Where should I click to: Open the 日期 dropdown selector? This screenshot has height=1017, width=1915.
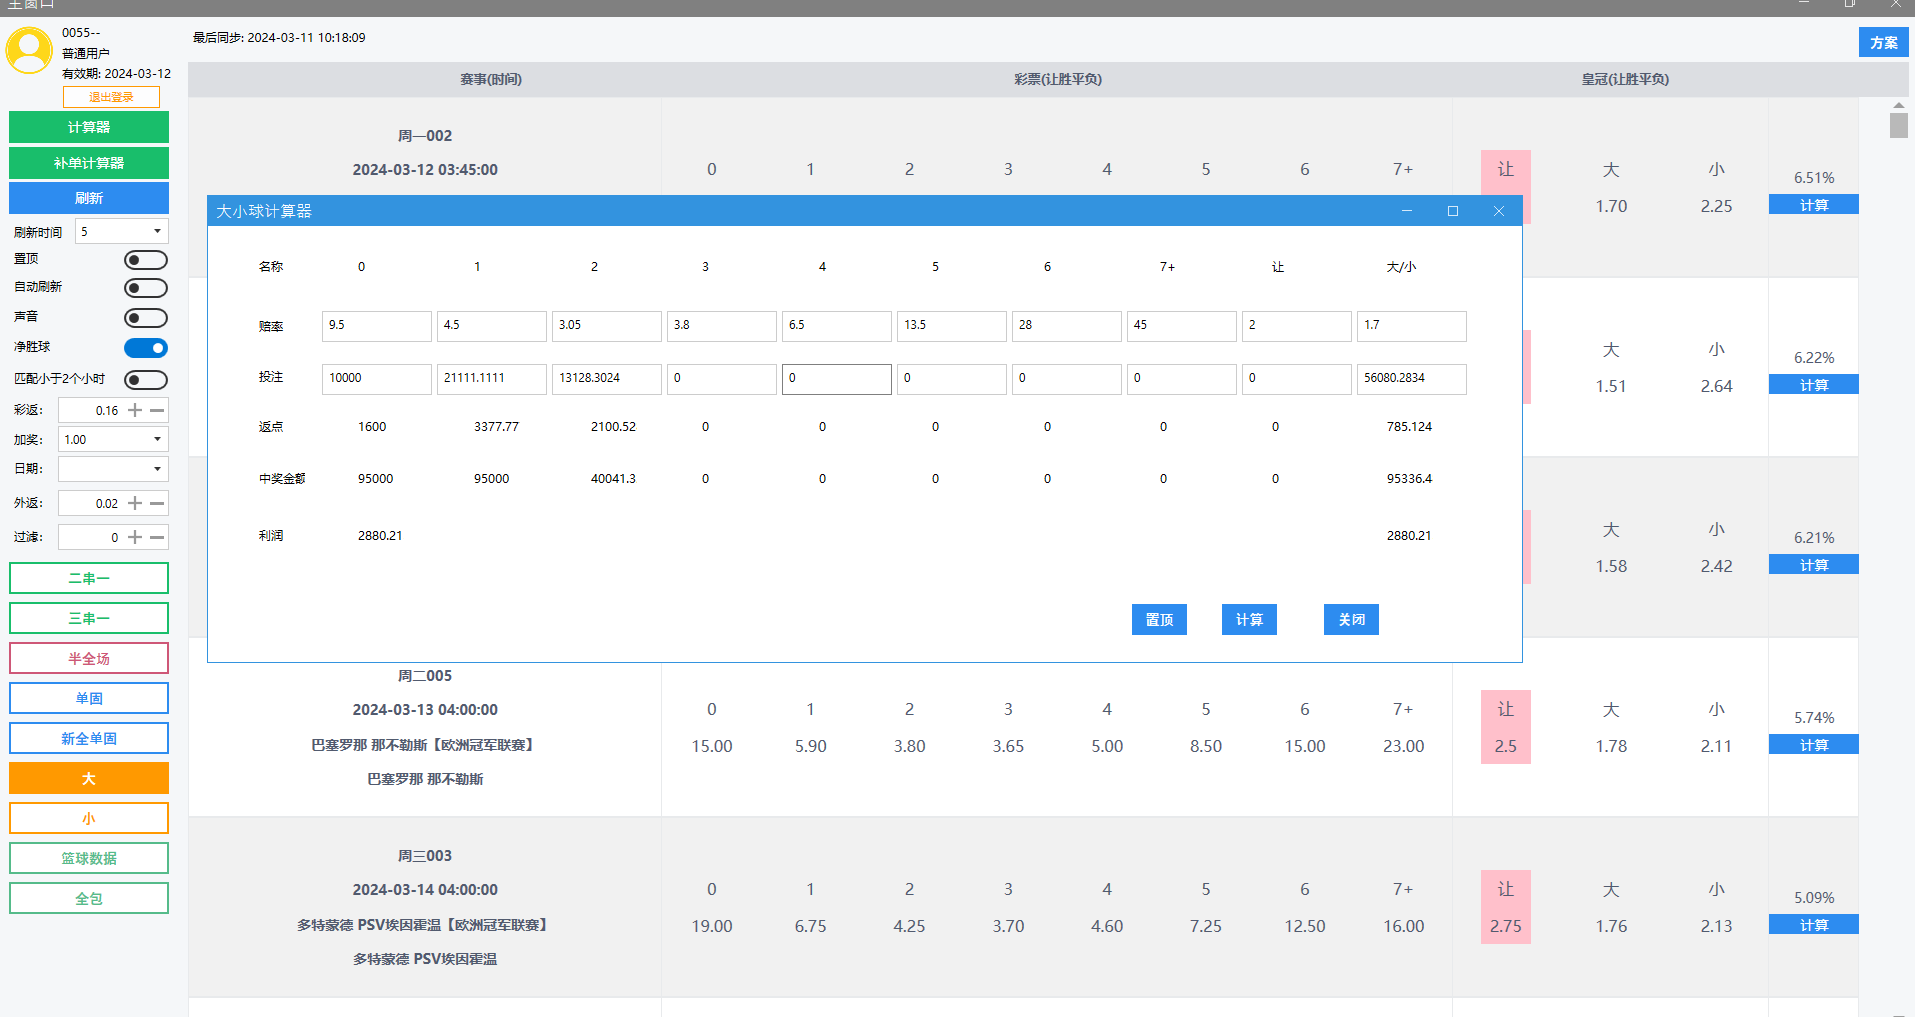point(113,469)
